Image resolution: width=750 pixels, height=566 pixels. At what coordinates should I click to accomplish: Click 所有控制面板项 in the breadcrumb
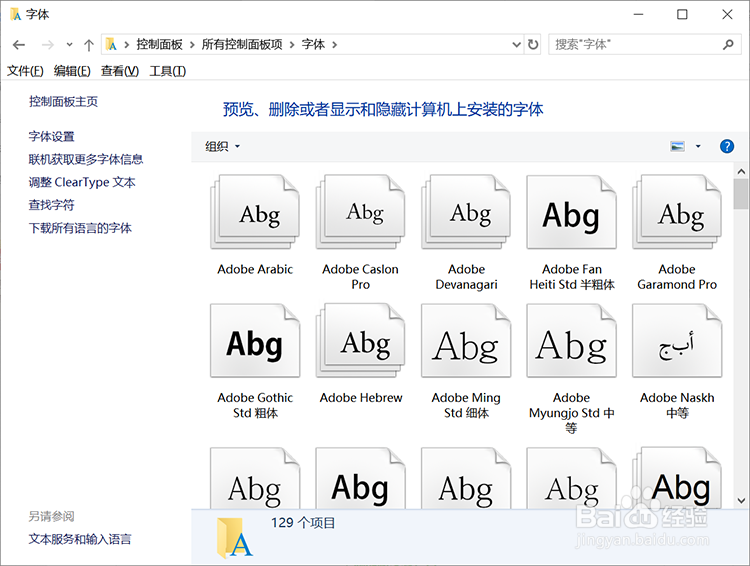[242, 44]
